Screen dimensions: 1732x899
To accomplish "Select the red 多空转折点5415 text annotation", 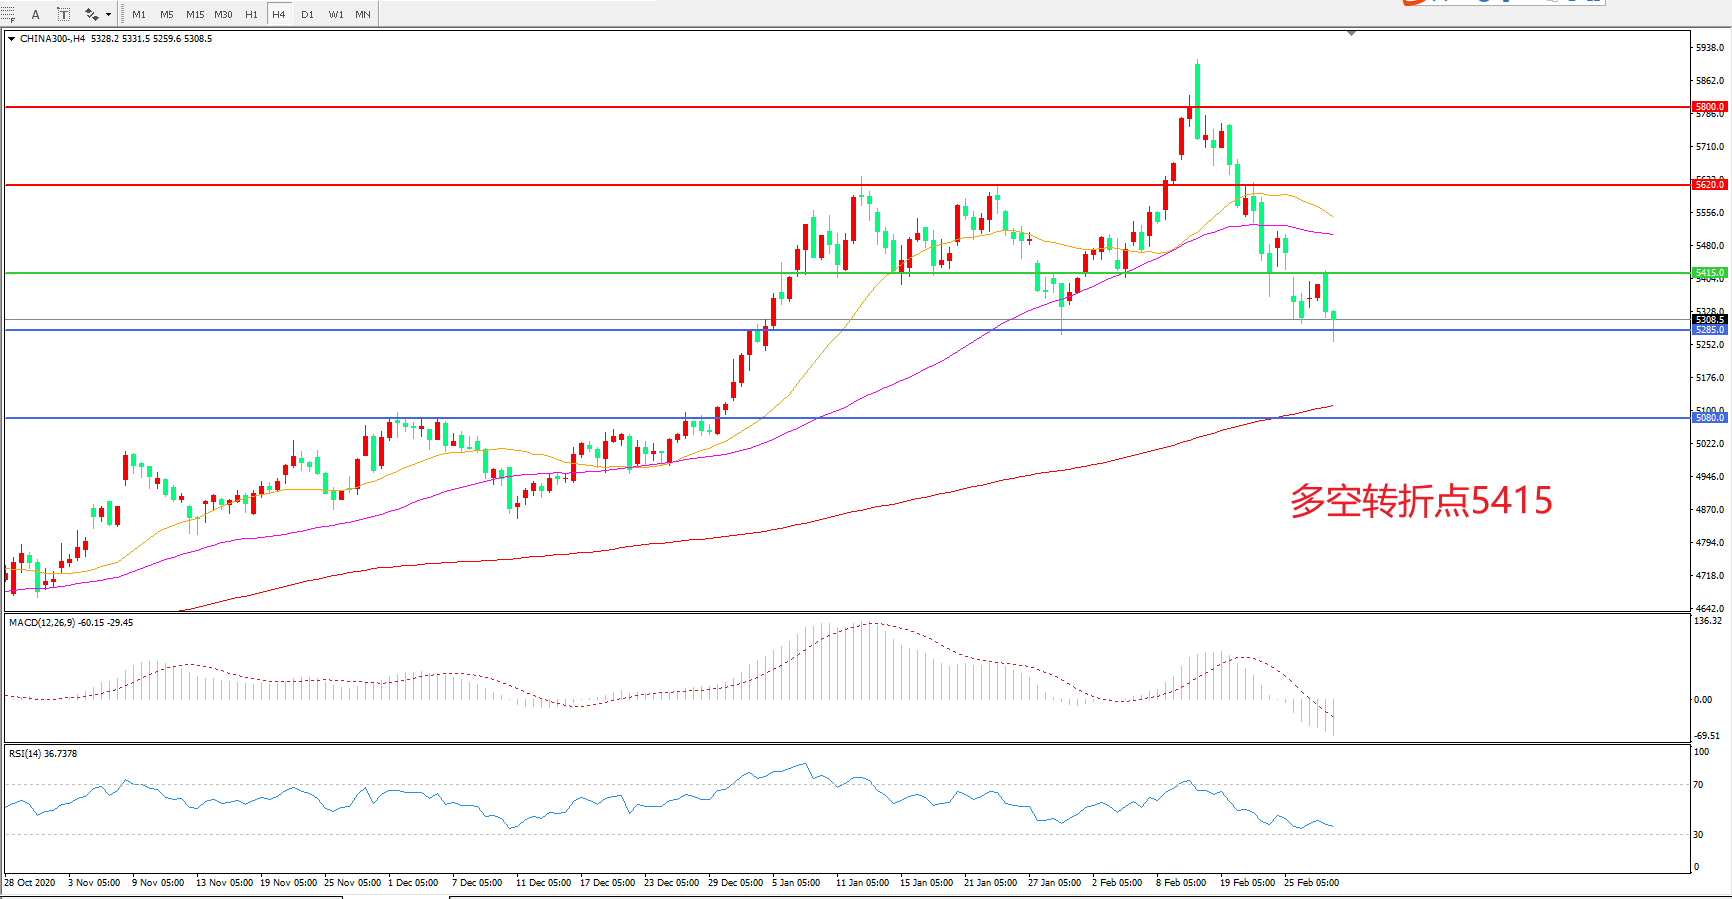I will (x=1420, y=500).
